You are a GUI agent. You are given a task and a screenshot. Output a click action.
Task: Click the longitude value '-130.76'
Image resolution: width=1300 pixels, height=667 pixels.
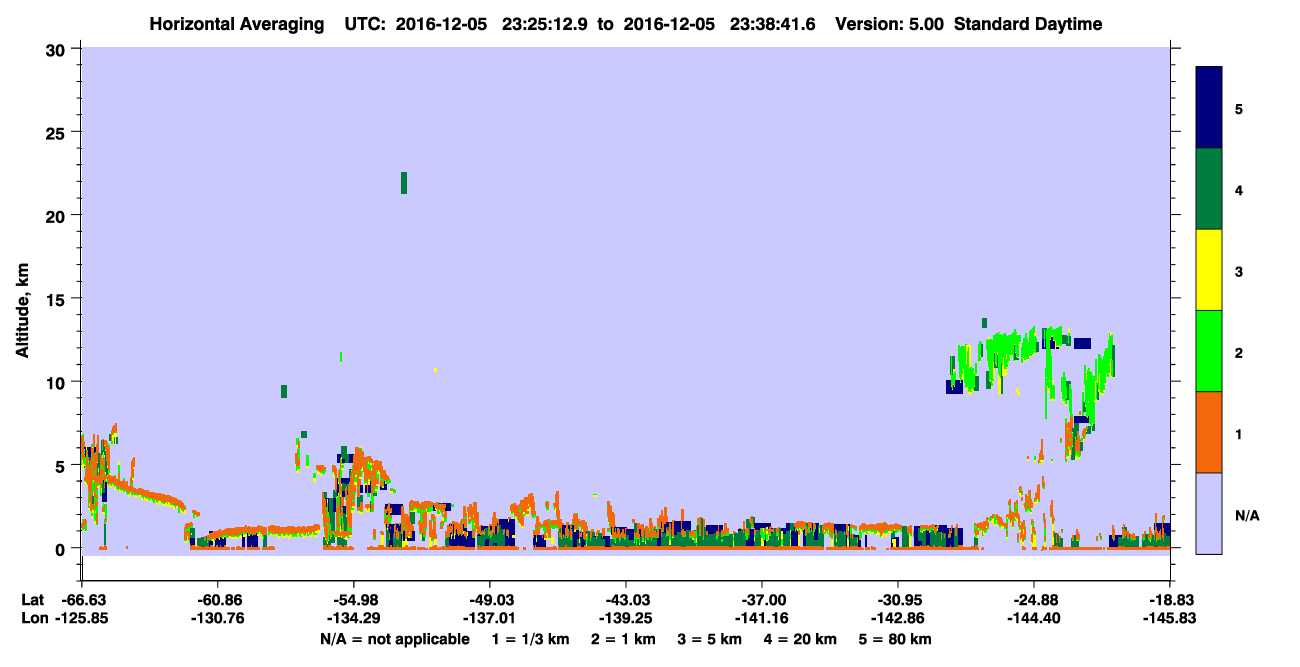pos(217,618)
